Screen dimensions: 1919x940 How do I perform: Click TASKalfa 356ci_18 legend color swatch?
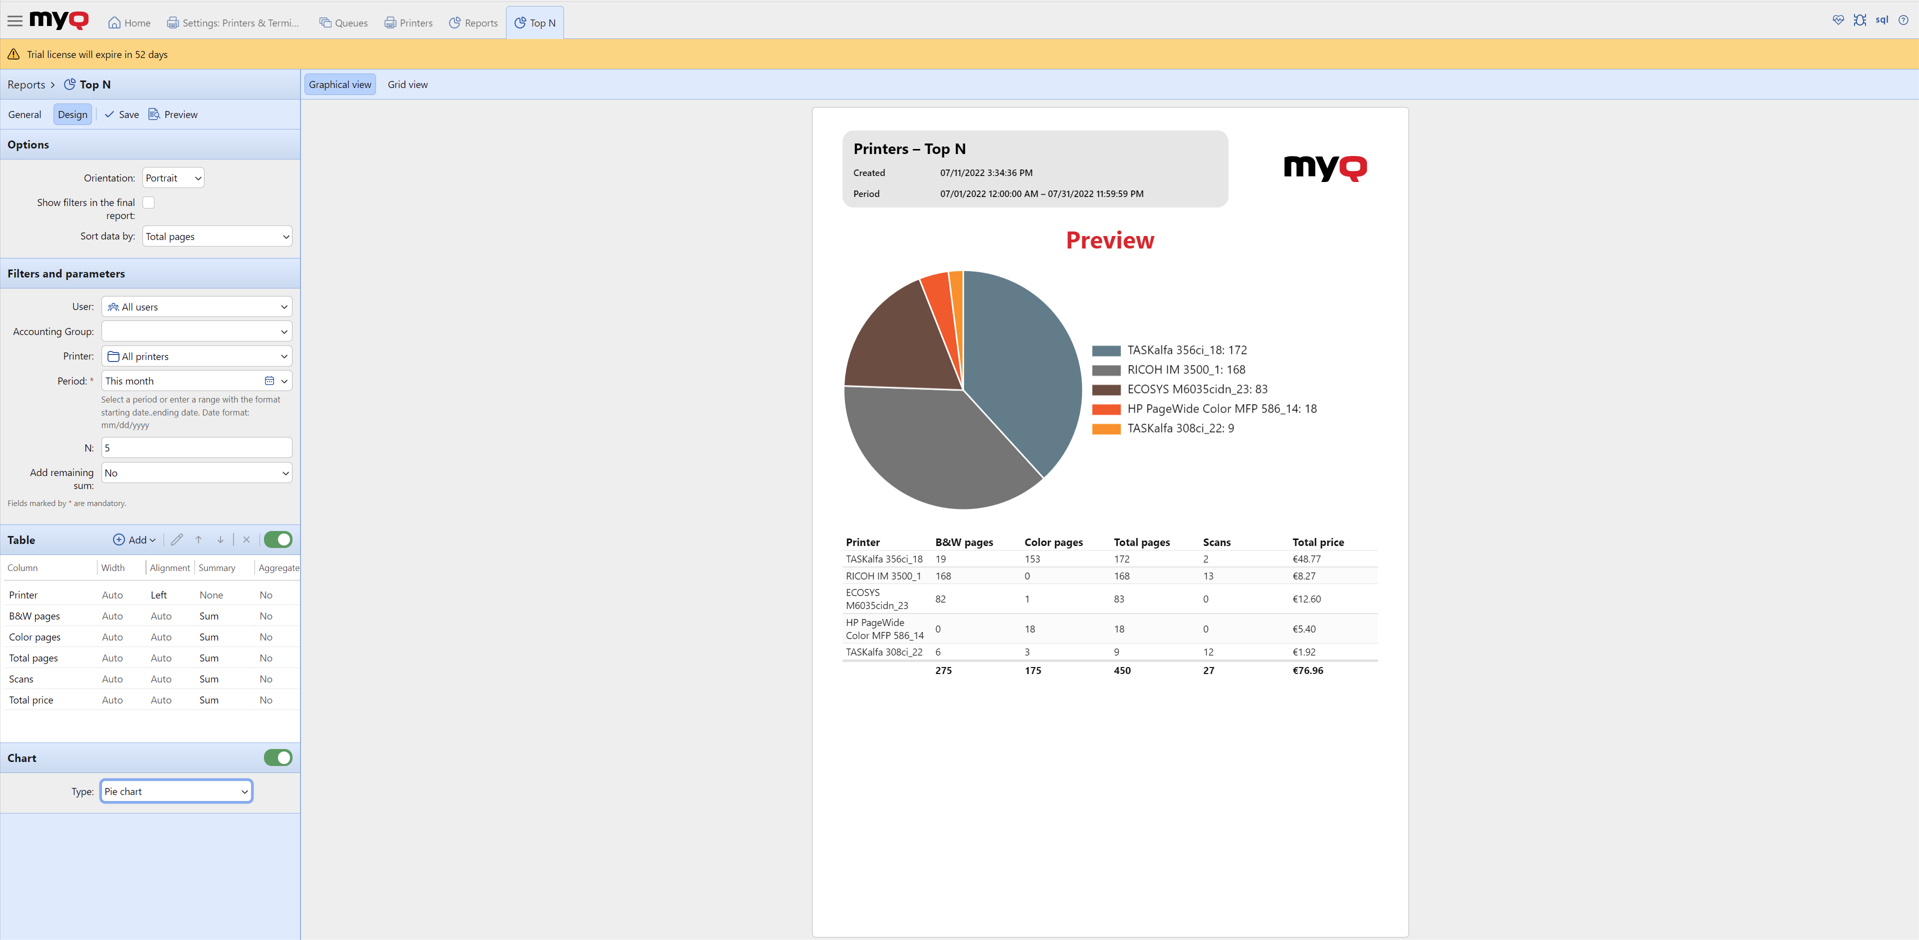pyautogui.click(x=1106, y=351)
